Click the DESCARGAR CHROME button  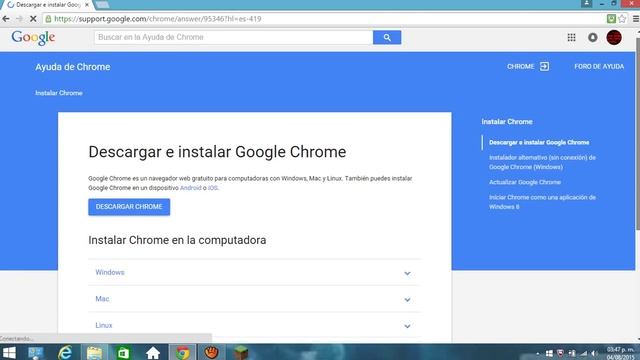coord(129,207)
